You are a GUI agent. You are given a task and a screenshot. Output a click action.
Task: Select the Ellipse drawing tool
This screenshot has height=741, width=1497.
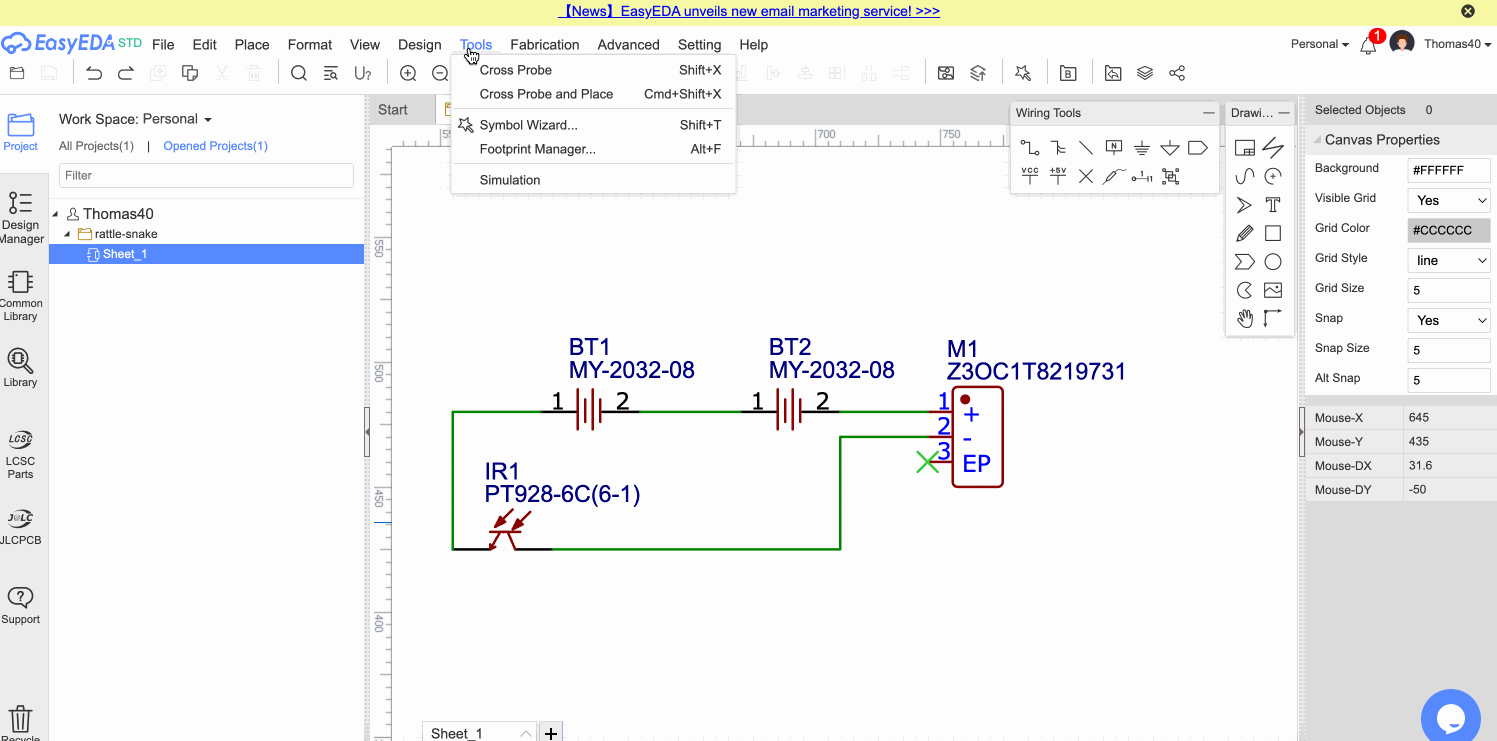[1273, 262]
